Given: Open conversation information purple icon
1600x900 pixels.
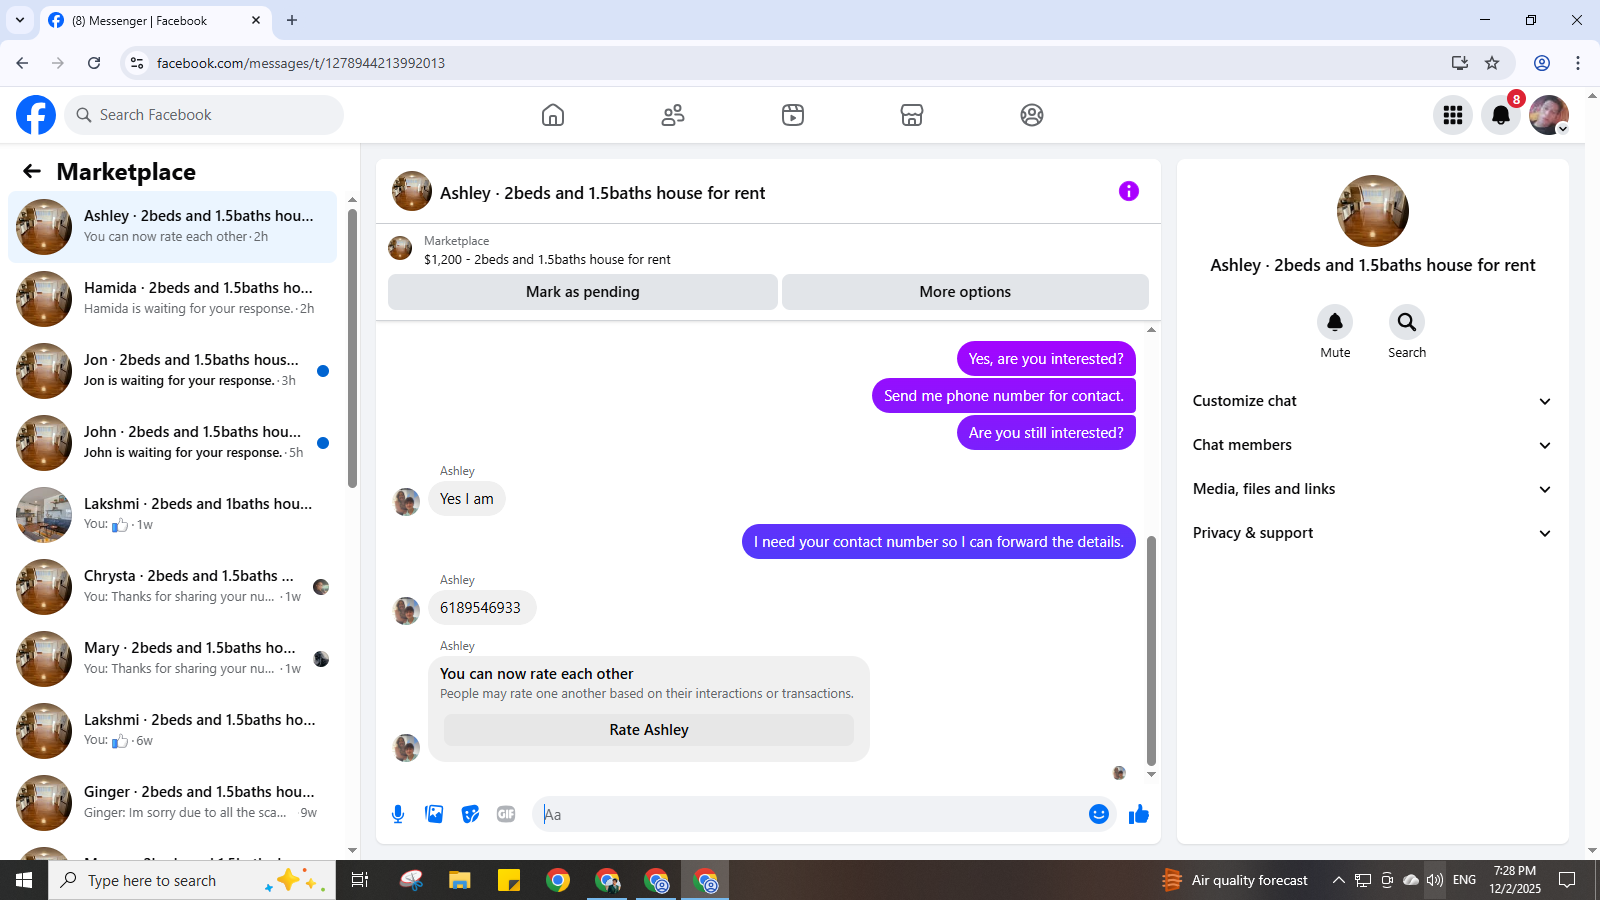Looking at the screenshot, I should [1129, 191].
